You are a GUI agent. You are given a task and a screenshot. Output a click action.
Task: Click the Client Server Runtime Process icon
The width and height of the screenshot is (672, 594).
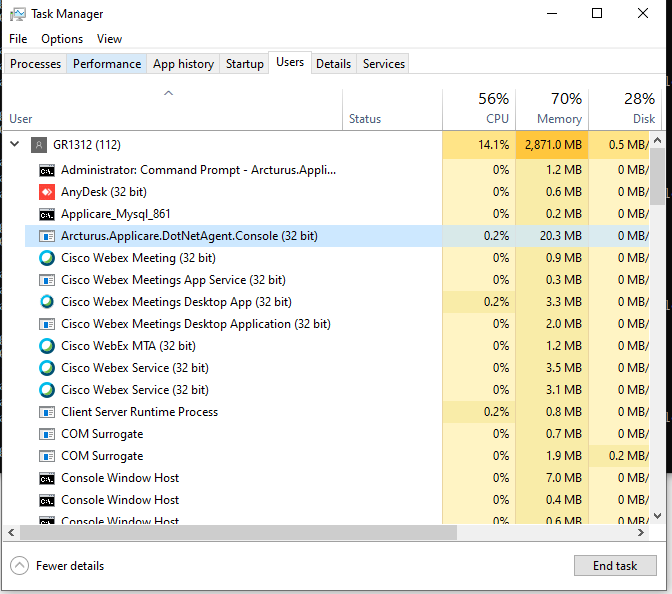[47, 412]
